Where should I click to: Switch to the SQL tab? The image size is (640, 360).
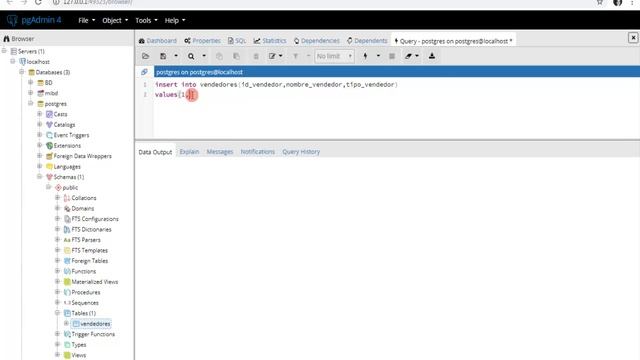click(237, 40)
